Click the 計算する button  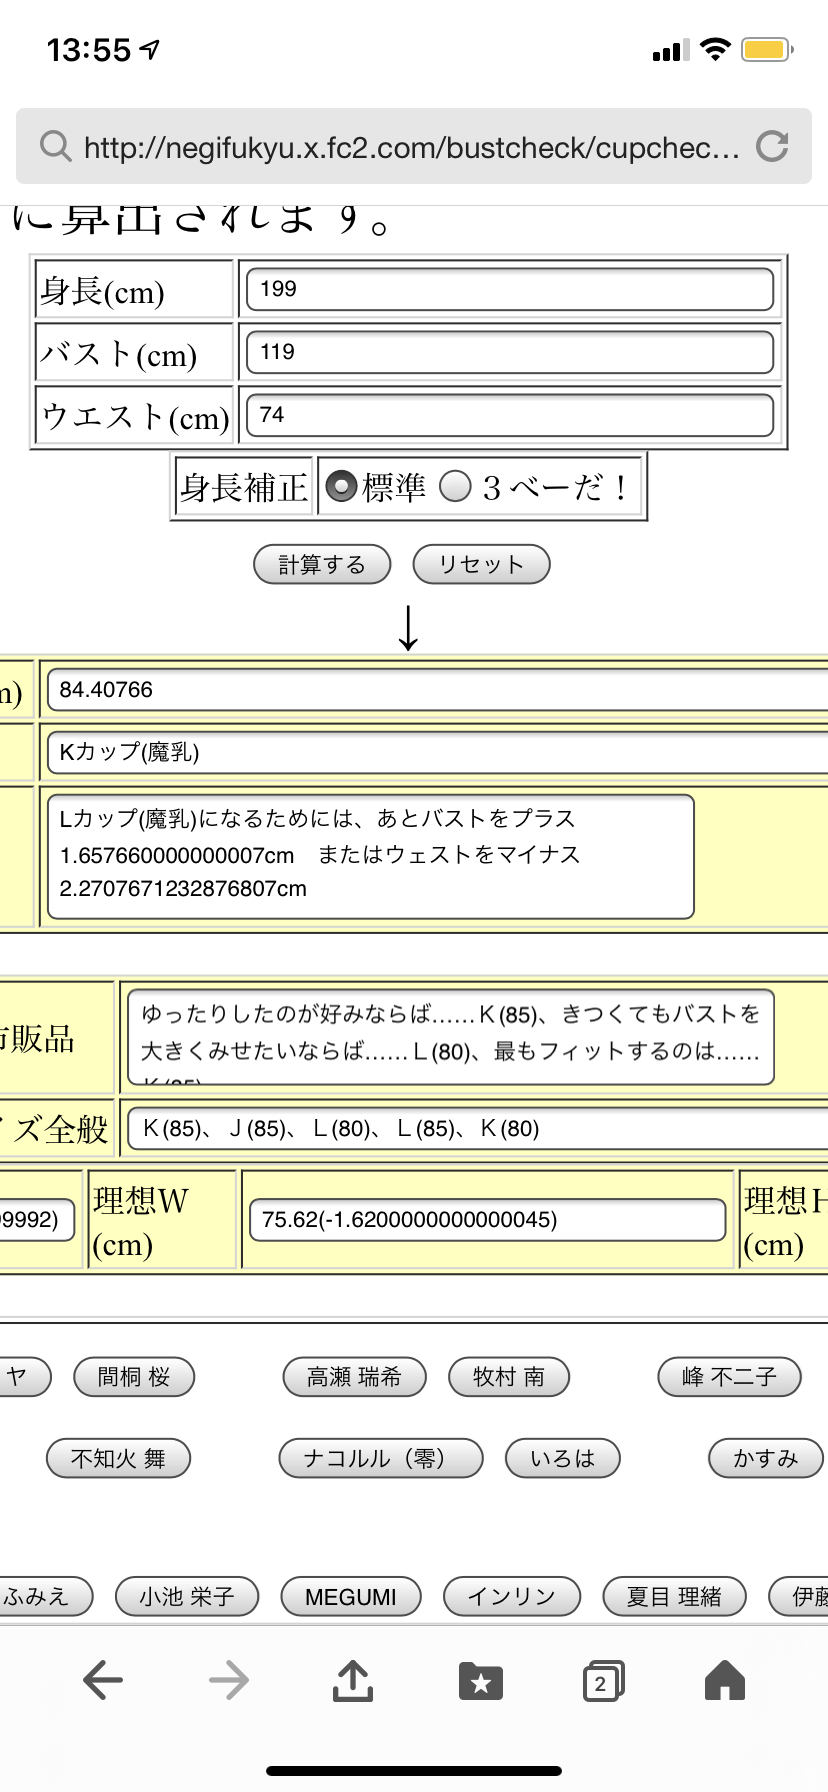(322, 564)
